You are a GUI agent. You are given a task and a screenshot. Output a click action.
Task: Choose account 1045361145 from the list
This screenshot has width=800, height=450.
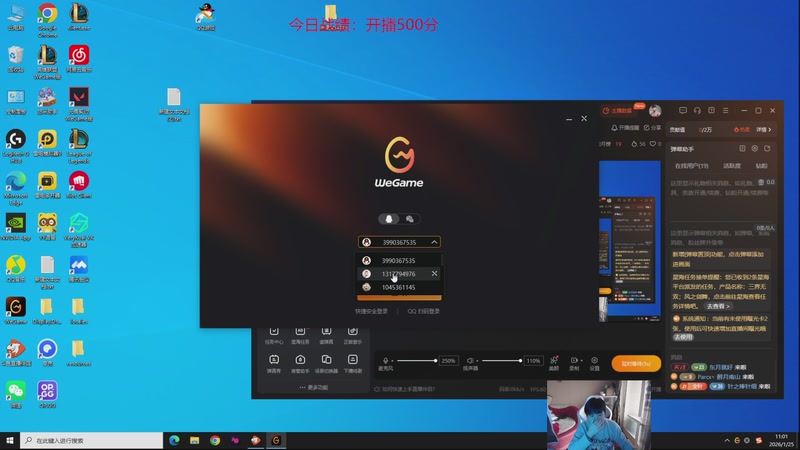(x=399, y=287)
